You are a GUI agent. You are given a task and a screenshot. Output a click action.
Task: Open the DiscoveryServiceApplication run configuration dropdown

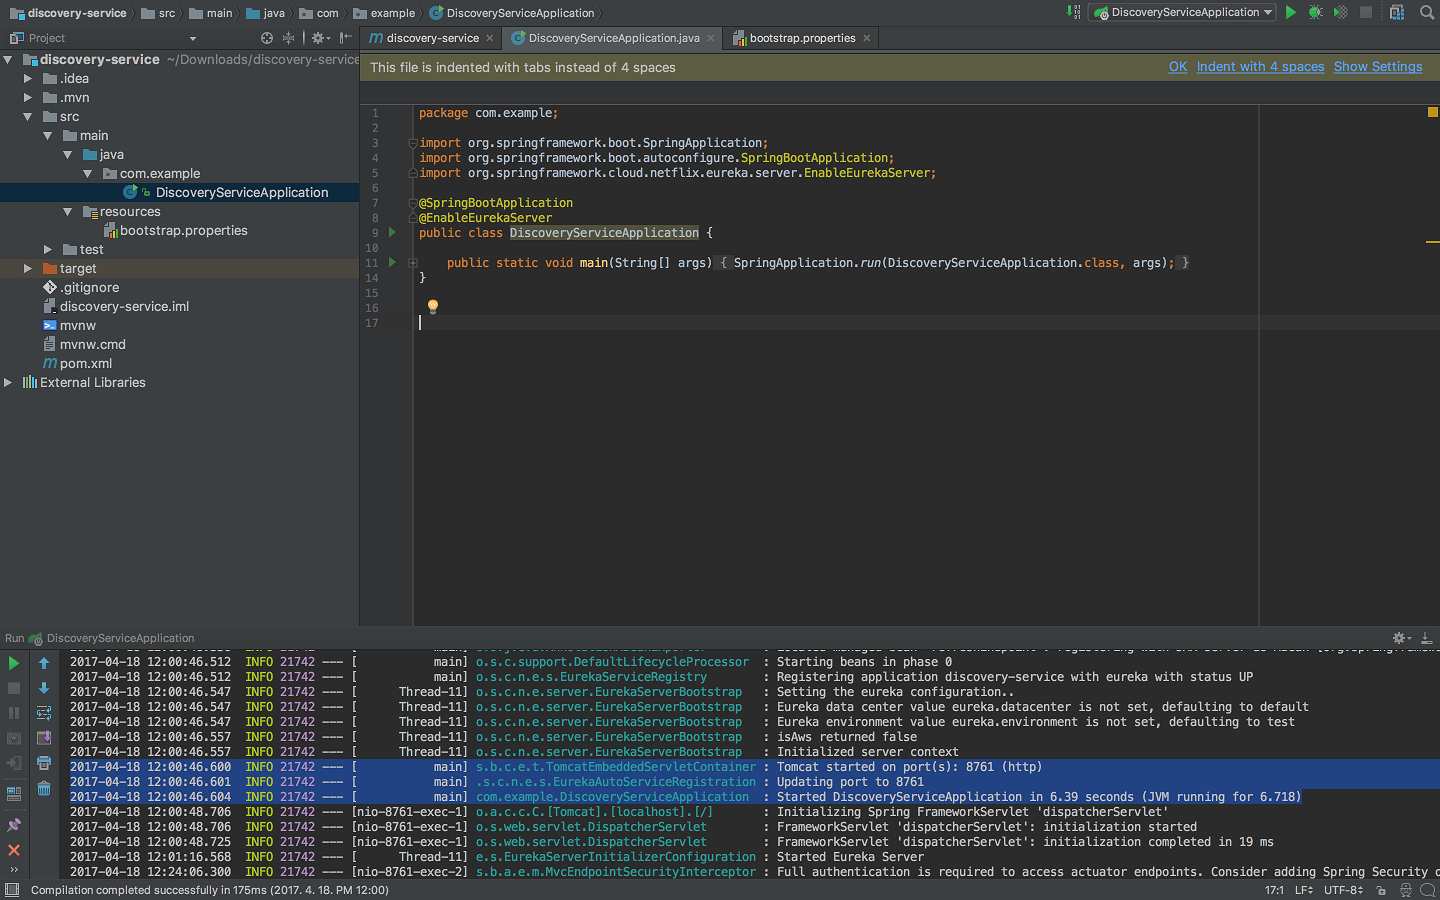tap(1184, 13)
